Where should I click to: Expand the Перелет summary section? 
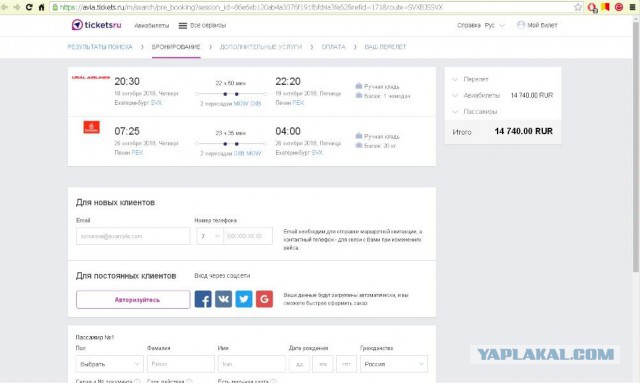point(471,79)
